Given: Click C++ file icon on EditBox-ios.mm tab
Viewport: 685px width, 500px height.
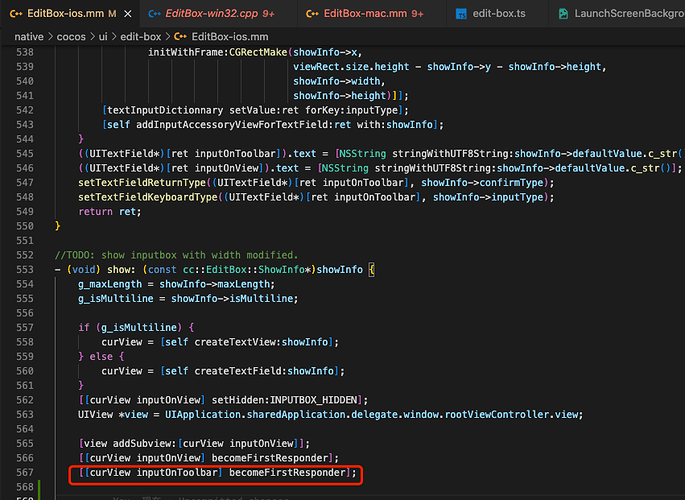Looking at the screenshot, I should click(x=16, y=14).
